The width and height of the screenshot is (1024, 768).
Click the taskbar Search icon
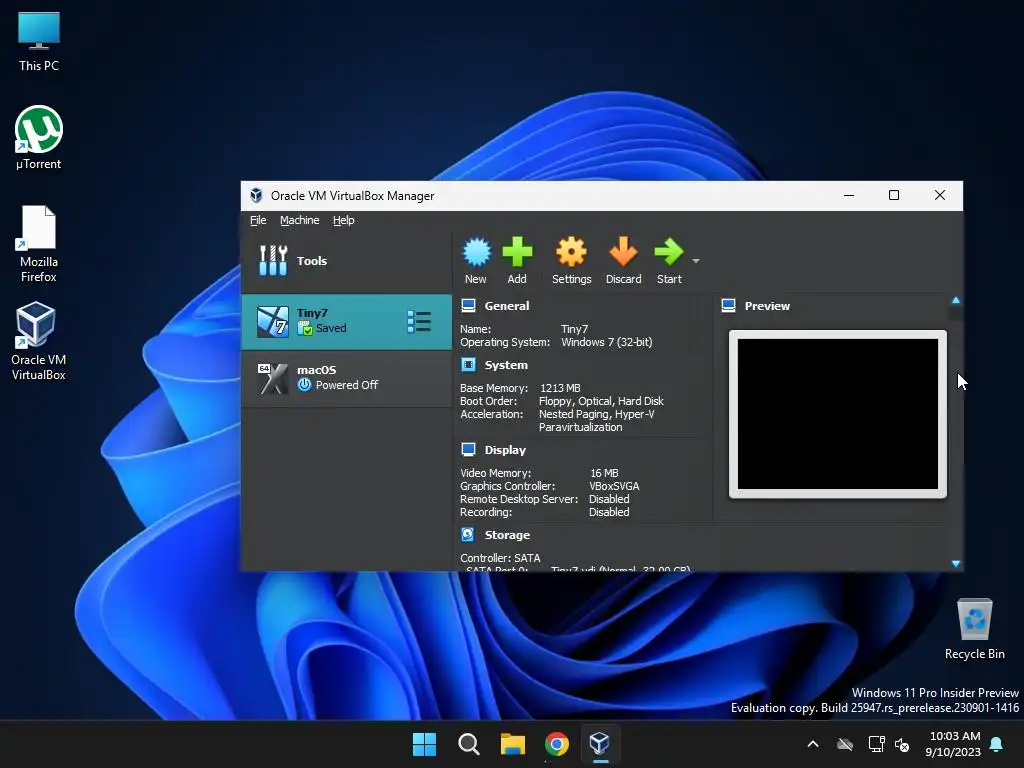[469, 744]
